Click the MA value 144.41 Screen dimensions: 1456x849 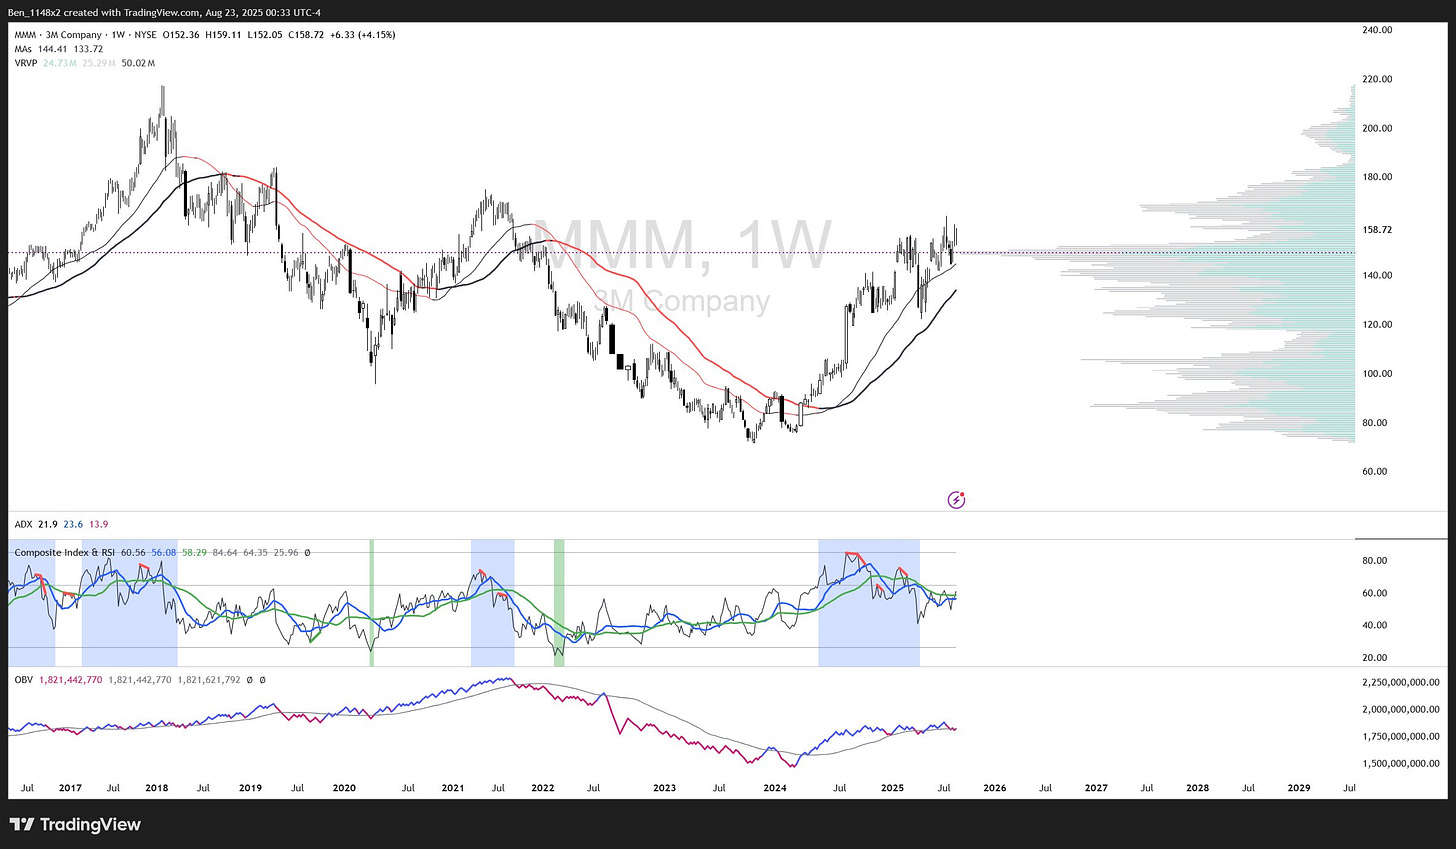click(52, 49)
